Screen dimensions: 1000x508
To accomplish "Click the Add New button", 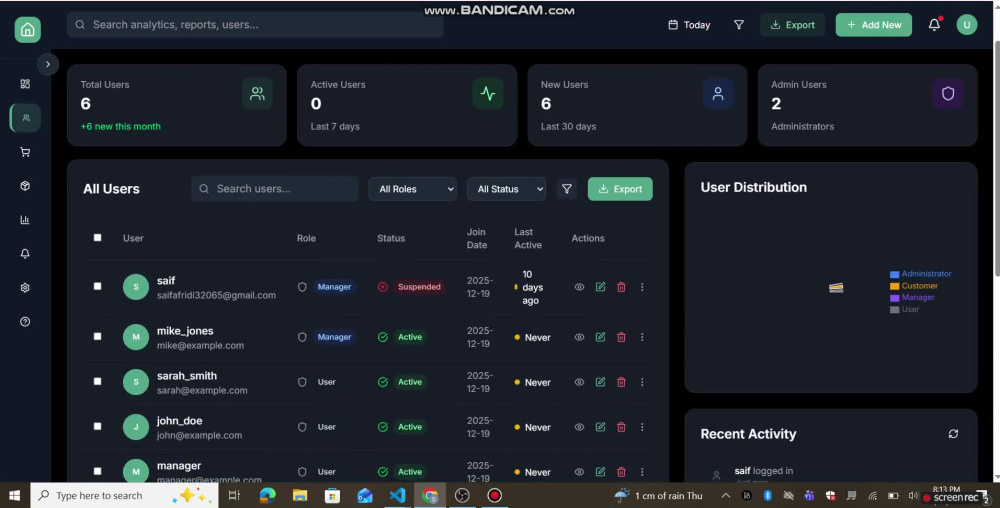I will (x=874, y=25).
